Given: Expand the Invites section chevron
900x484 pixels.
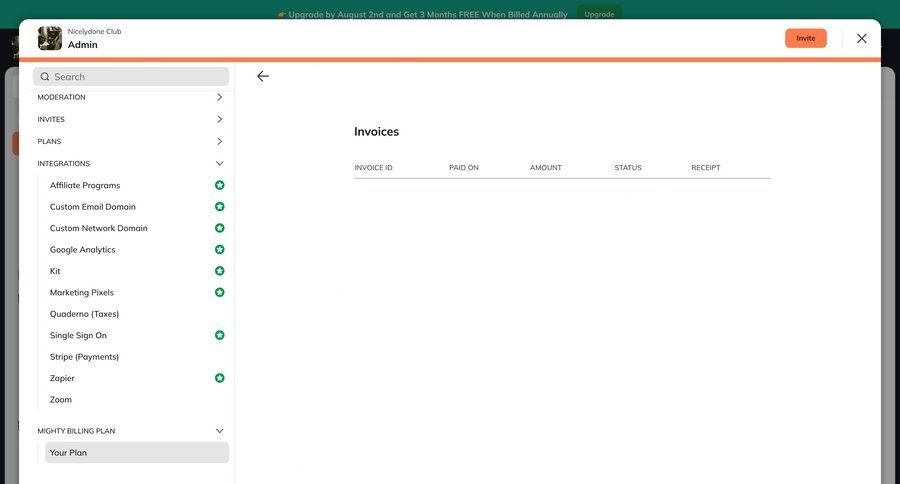Looking at the screenshot, I should [219, 119].
